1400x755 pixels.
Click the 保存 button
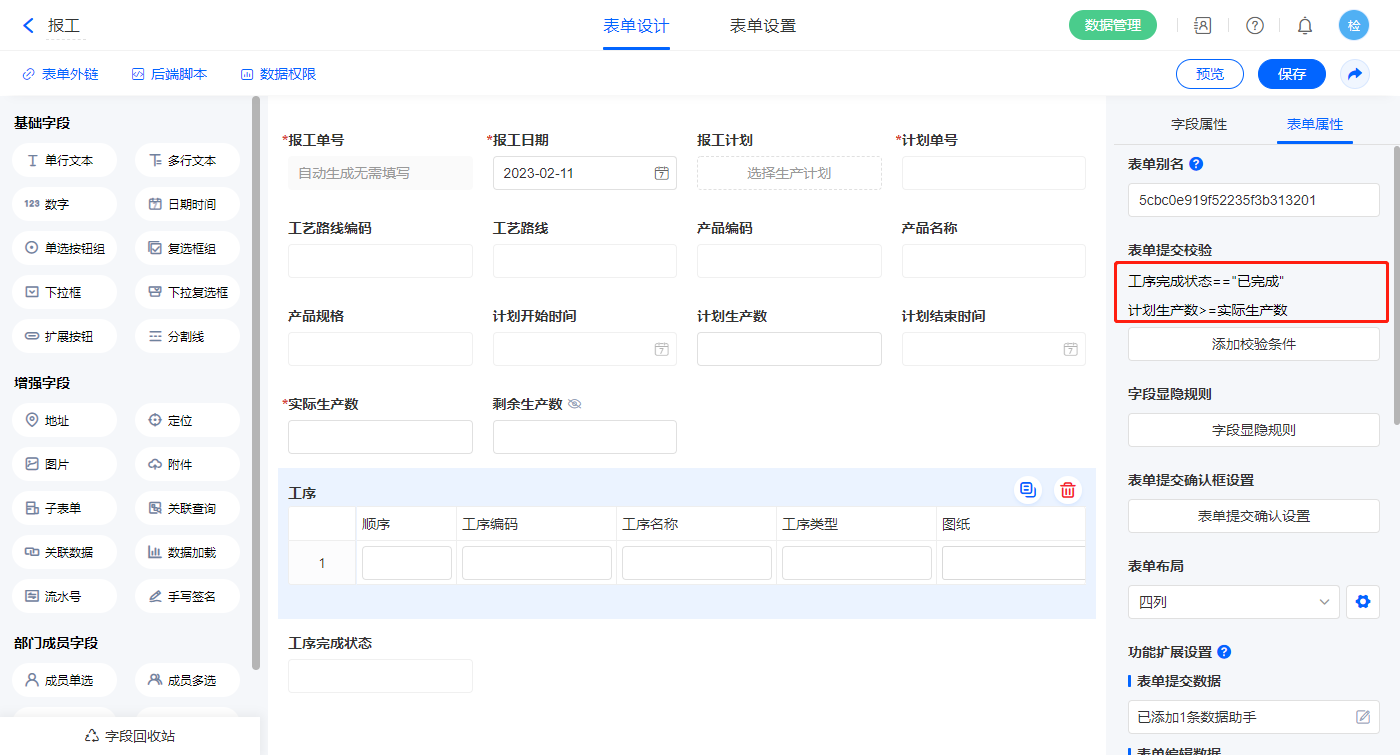tap(1291, 74)
